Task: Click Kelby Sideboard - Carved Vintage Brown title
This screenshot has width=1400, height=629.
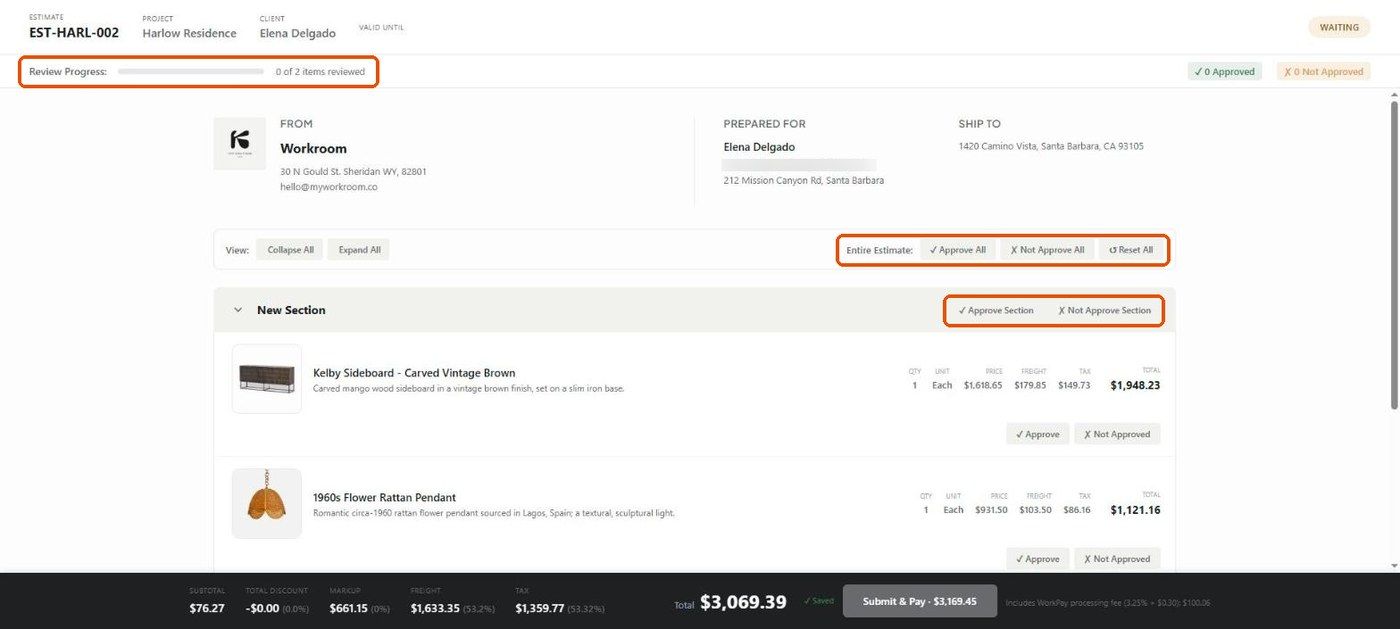Action: [414, 373]
